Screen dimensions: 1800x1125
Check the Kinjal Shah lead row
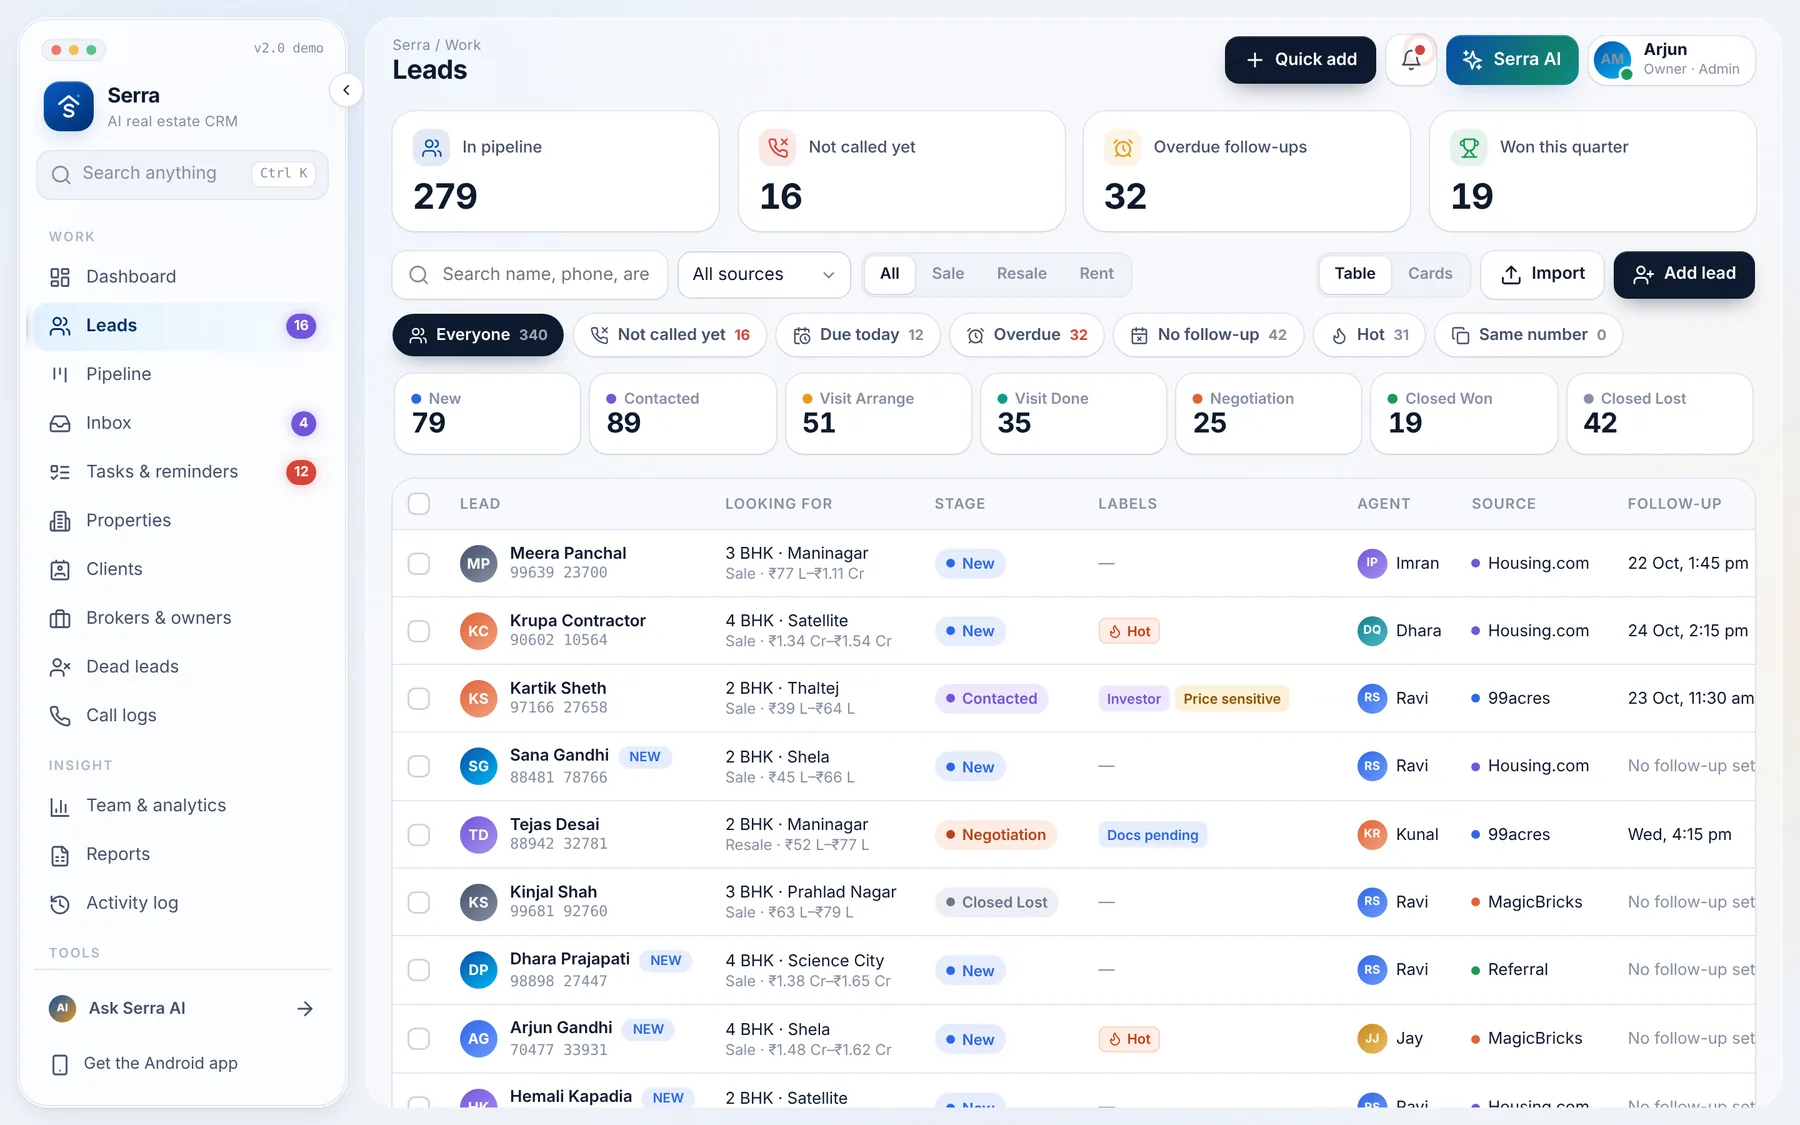419,902
